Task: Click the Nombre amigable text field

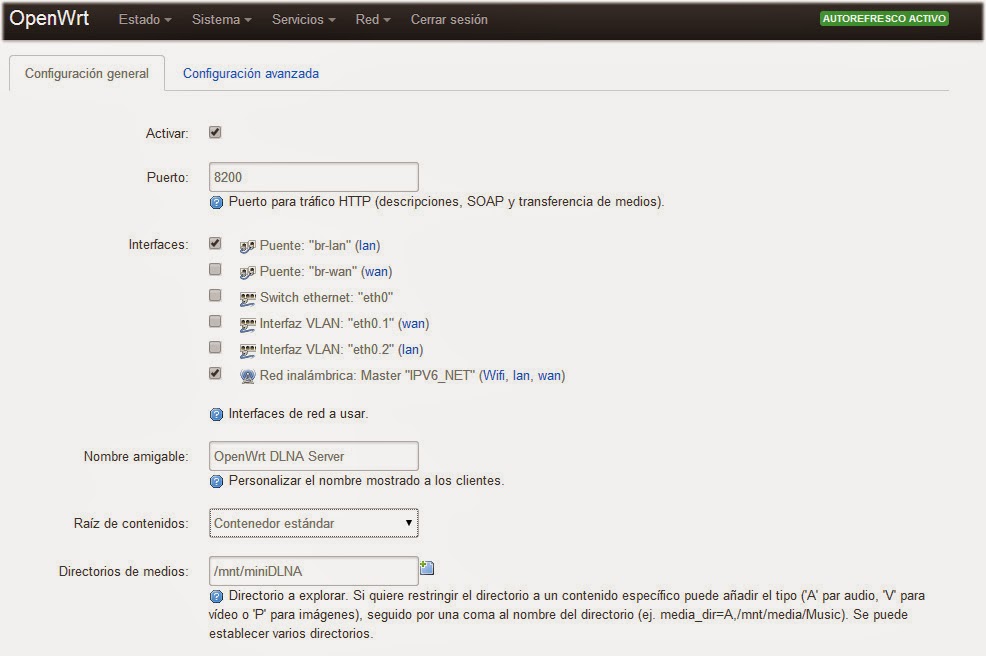Action: [x=313, y=456]
